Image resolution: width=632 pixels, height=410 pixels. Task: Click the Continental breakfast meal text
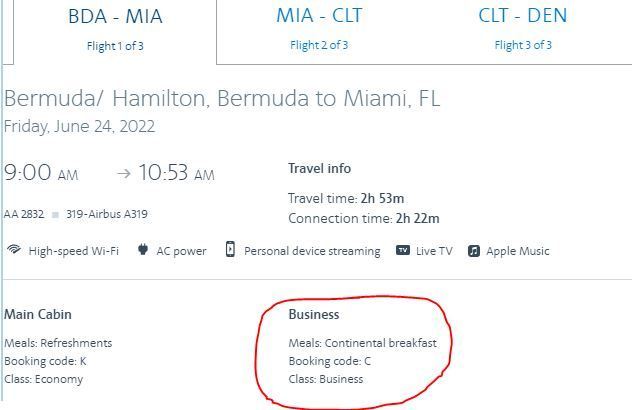381,343
